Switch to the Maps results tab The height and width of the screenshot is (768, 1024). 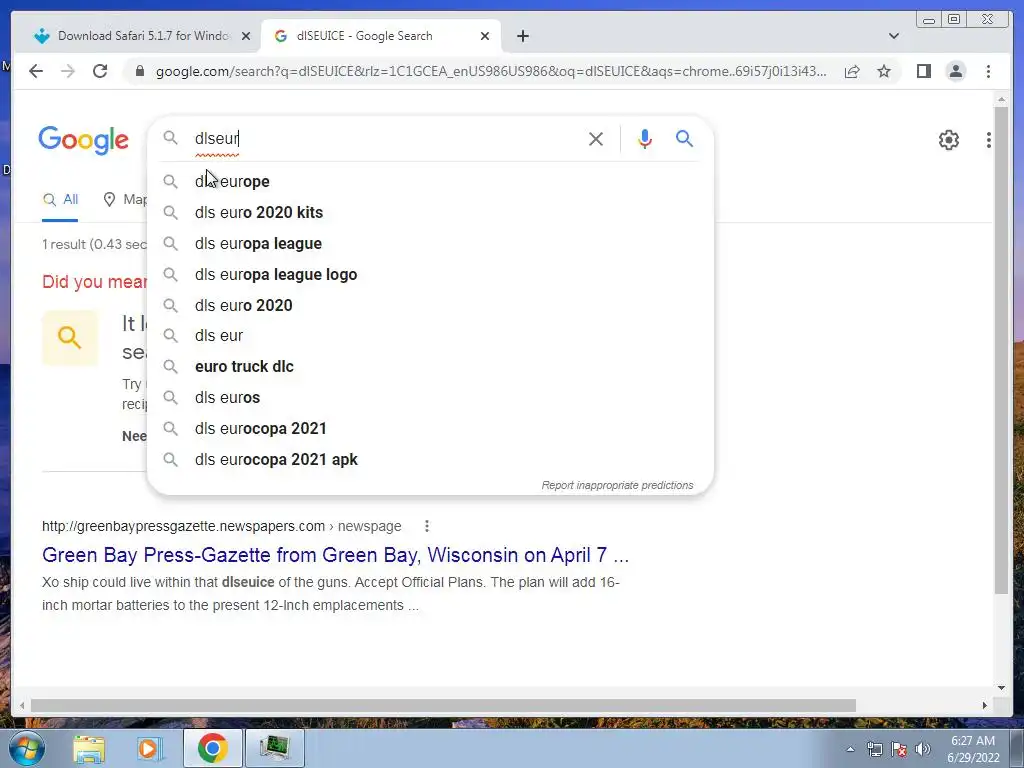[x=125, y=199]
